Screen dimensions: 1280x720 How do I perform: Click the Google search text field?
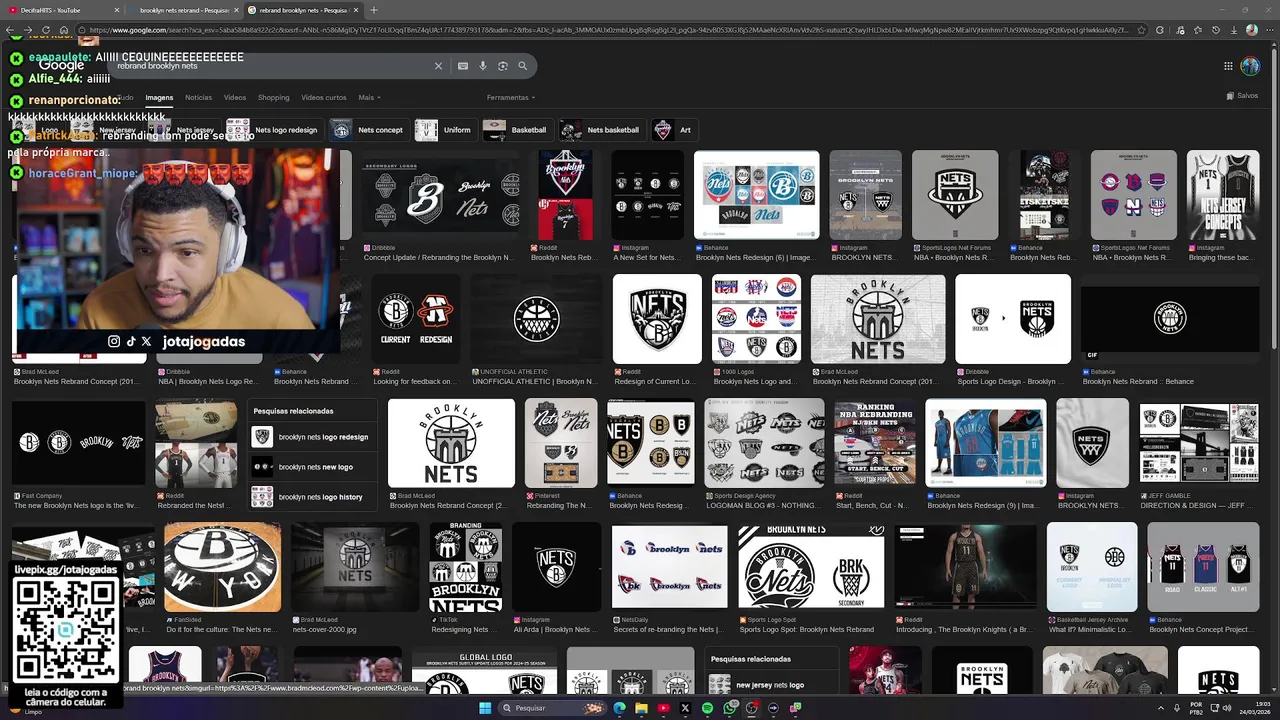point(270,66)
